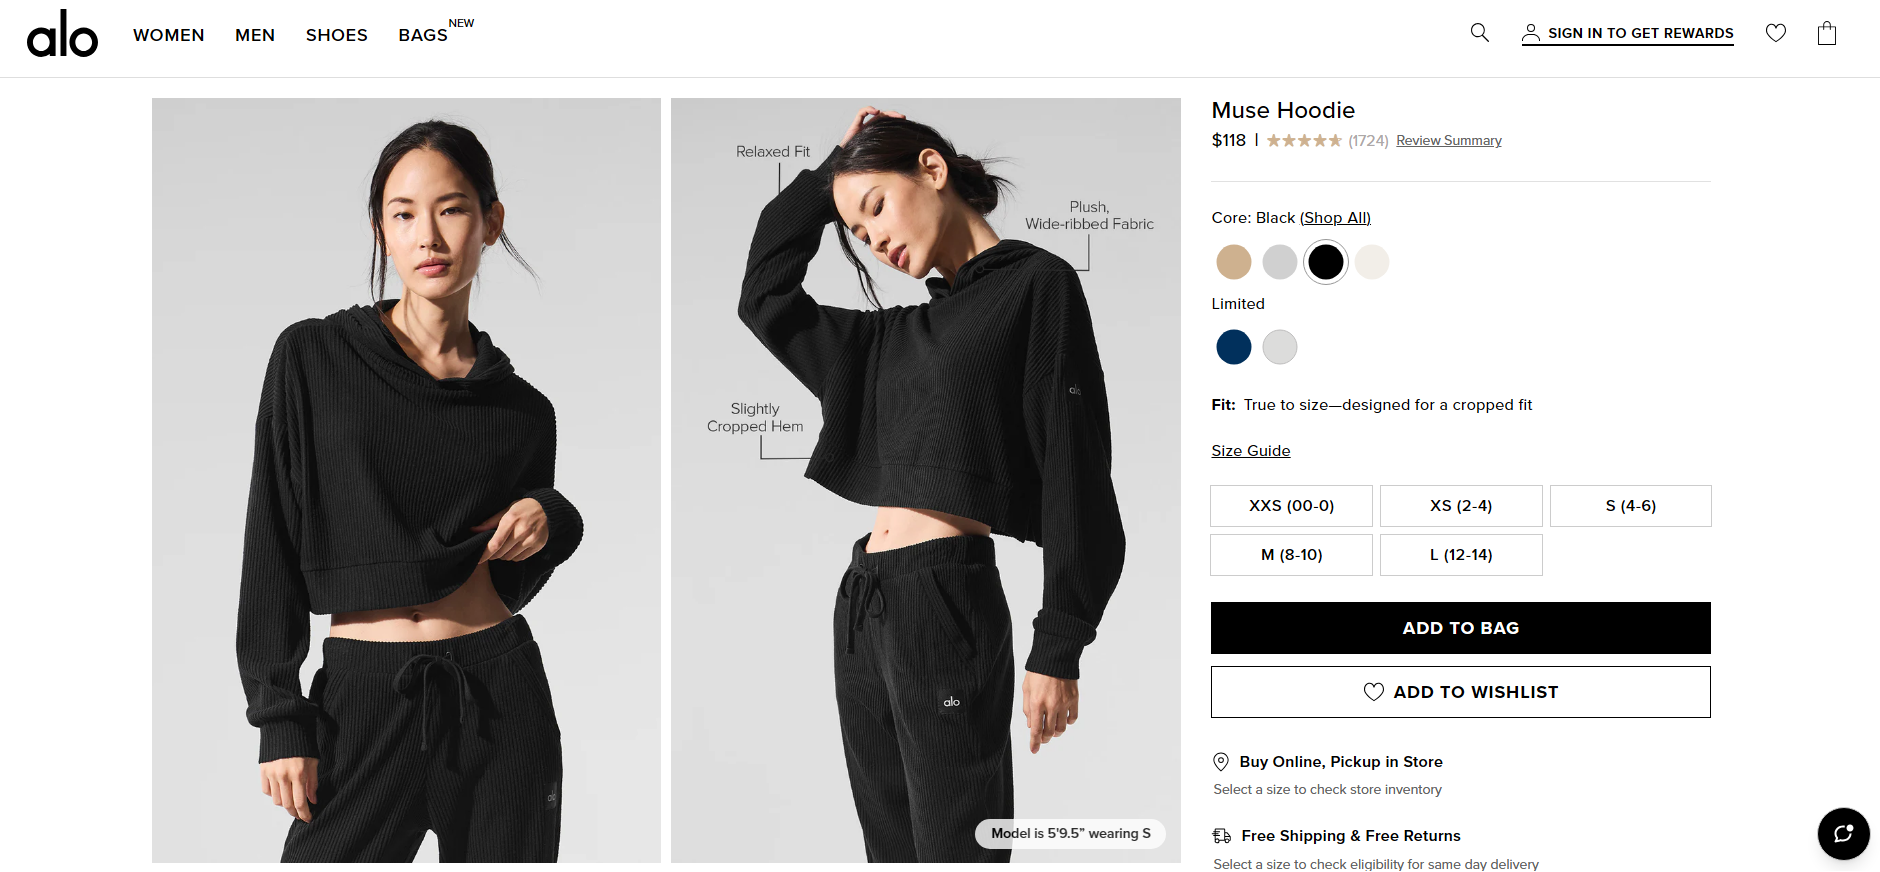This screenshot has height=872, width=1880.
Task: Open the Size Guide link
Action: pyautogui.click(x=1251, y=451)
